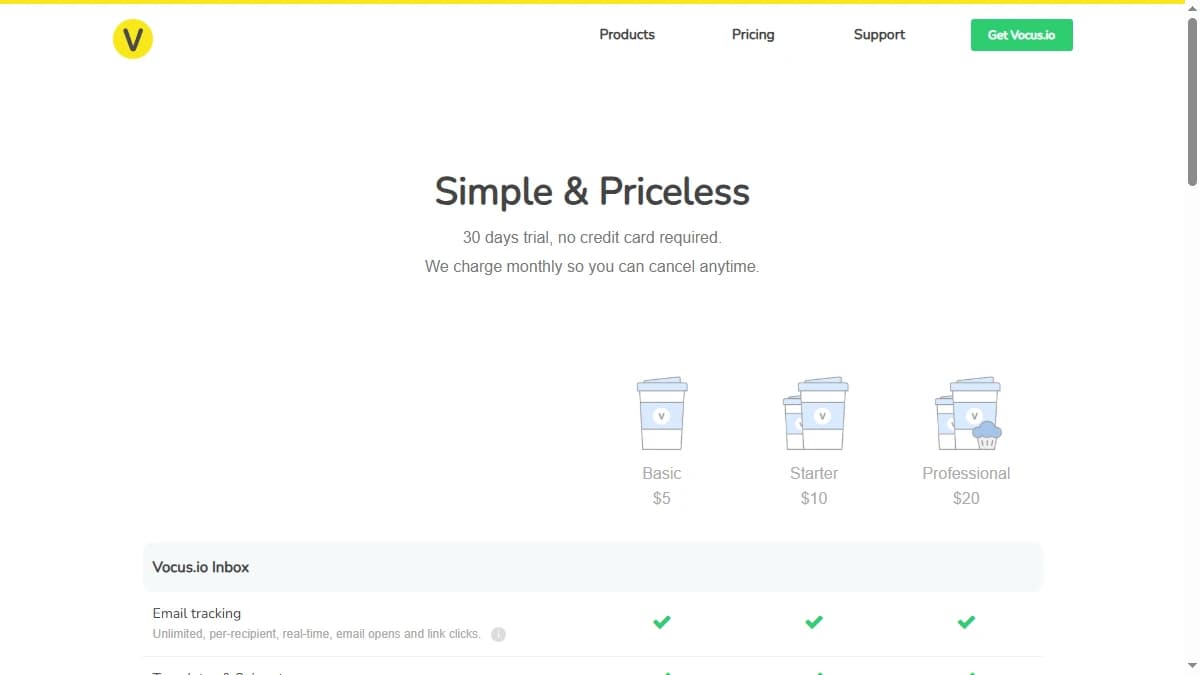Click the Vocus.io Inbox section header
1200x675 pixels.
click(593, 567)
